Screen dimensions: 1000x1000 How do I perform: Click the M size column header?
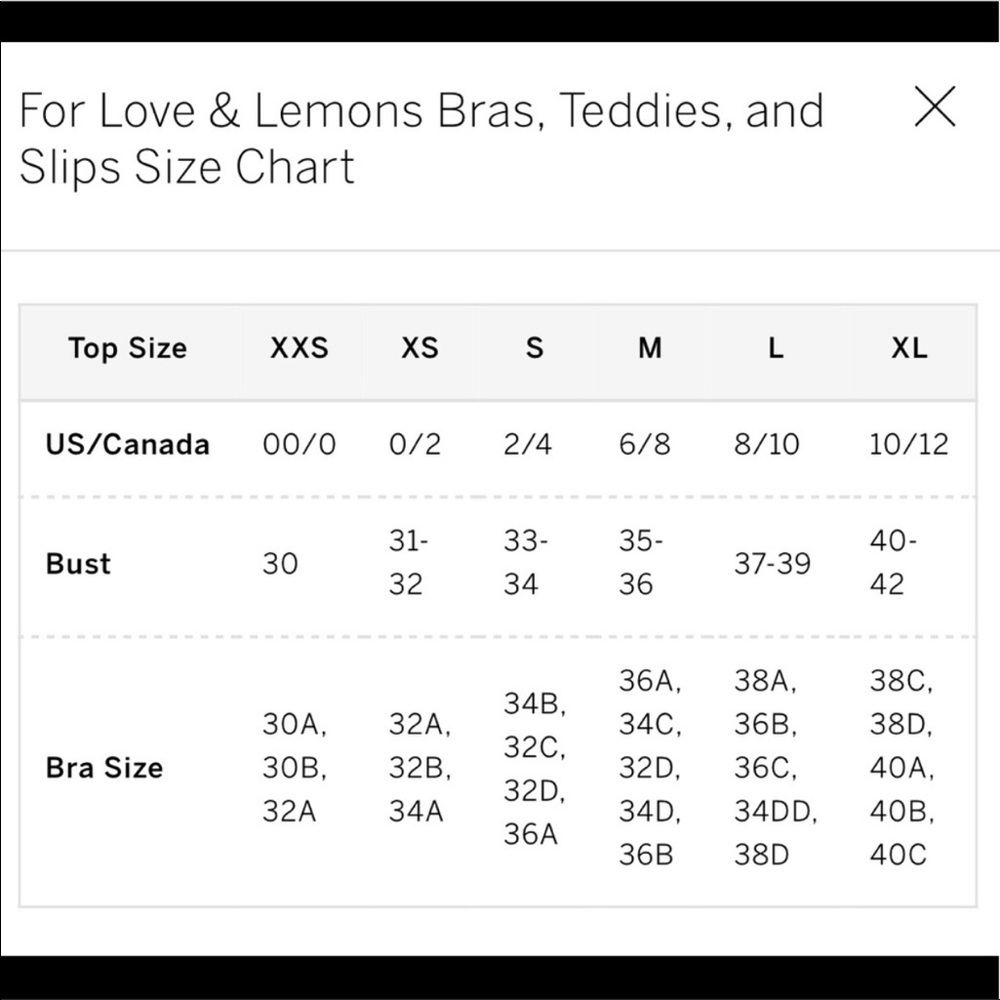point(650,348)
